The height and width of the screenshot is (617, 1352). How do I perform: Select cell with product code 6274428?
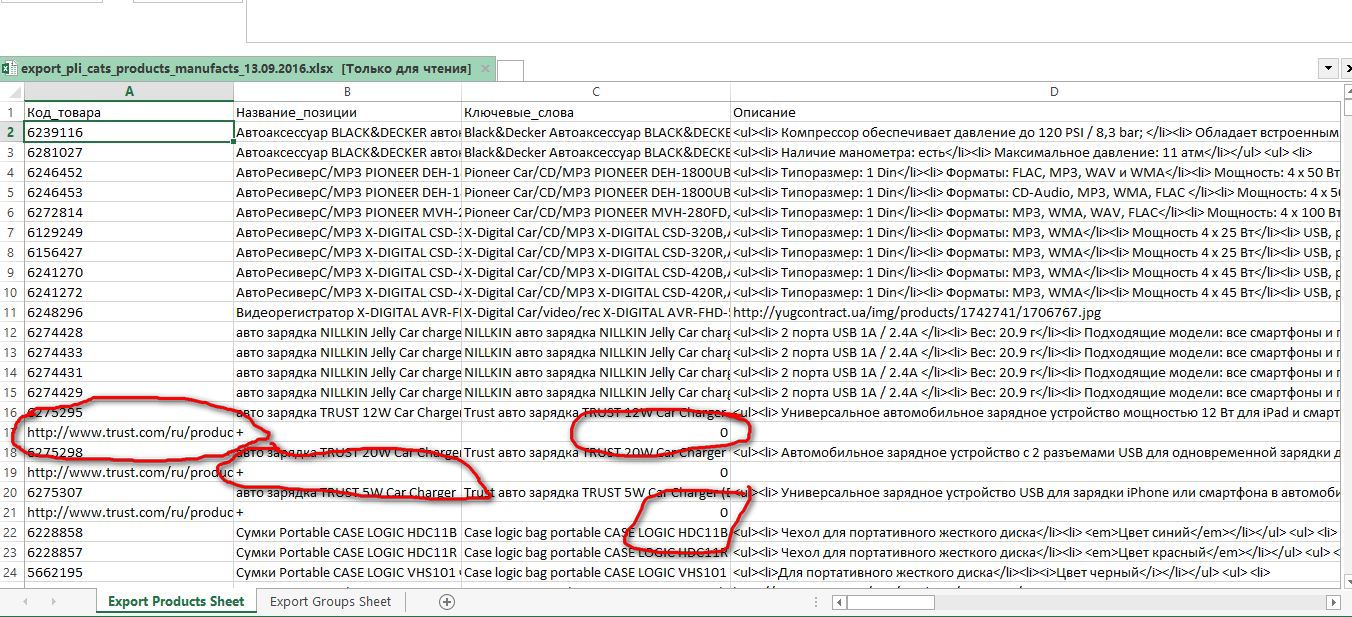point(129,332)
